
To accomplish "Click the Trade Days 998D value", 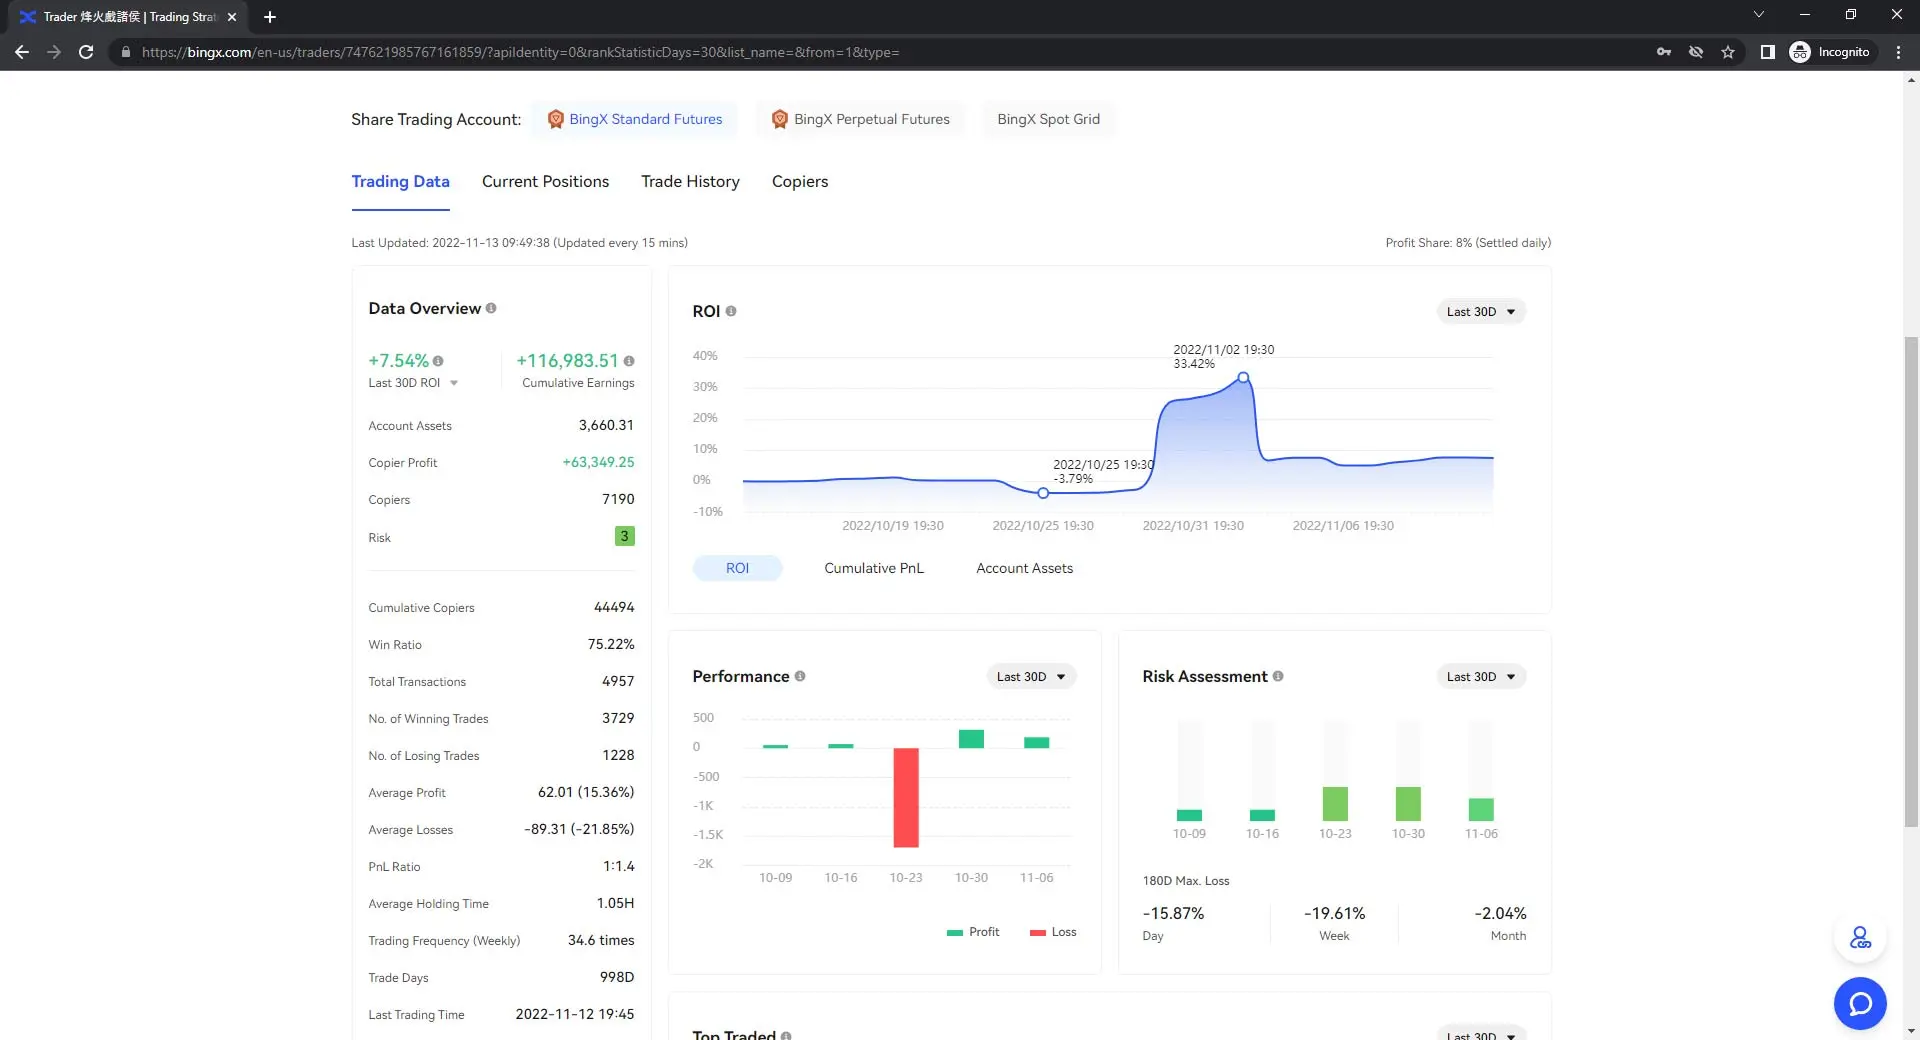I will [617, 977].
